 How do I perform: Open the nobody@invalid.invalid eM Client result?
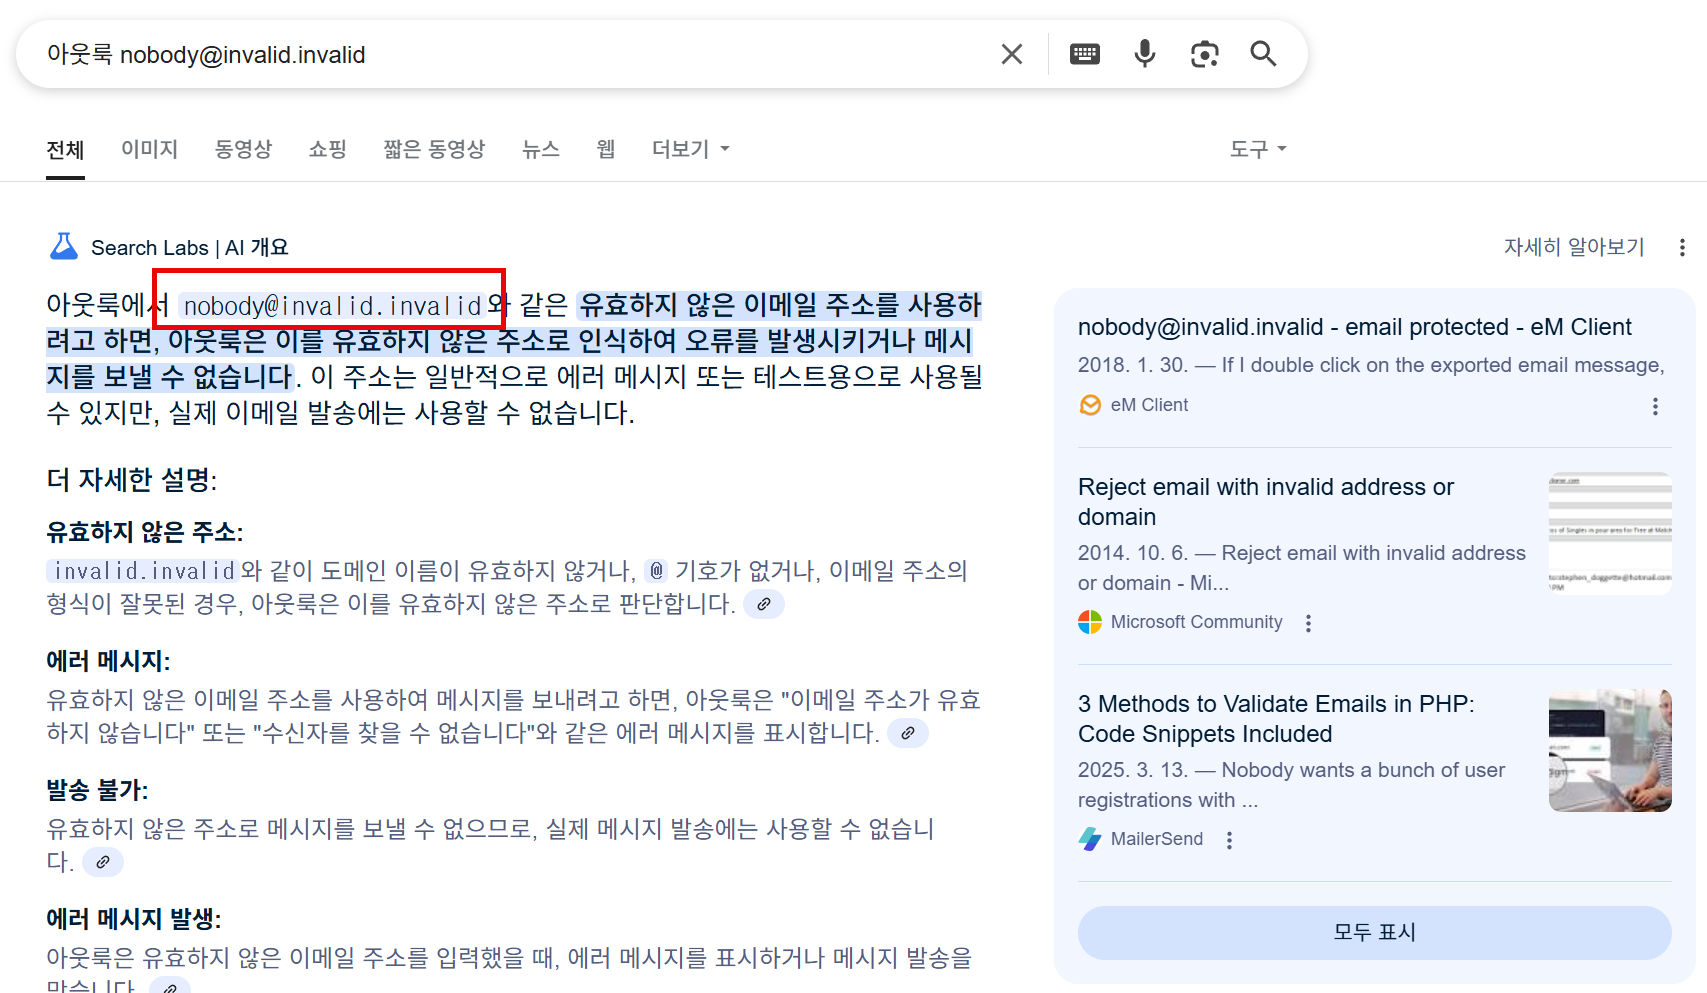pyautogui.click(x=1354, y=327)
